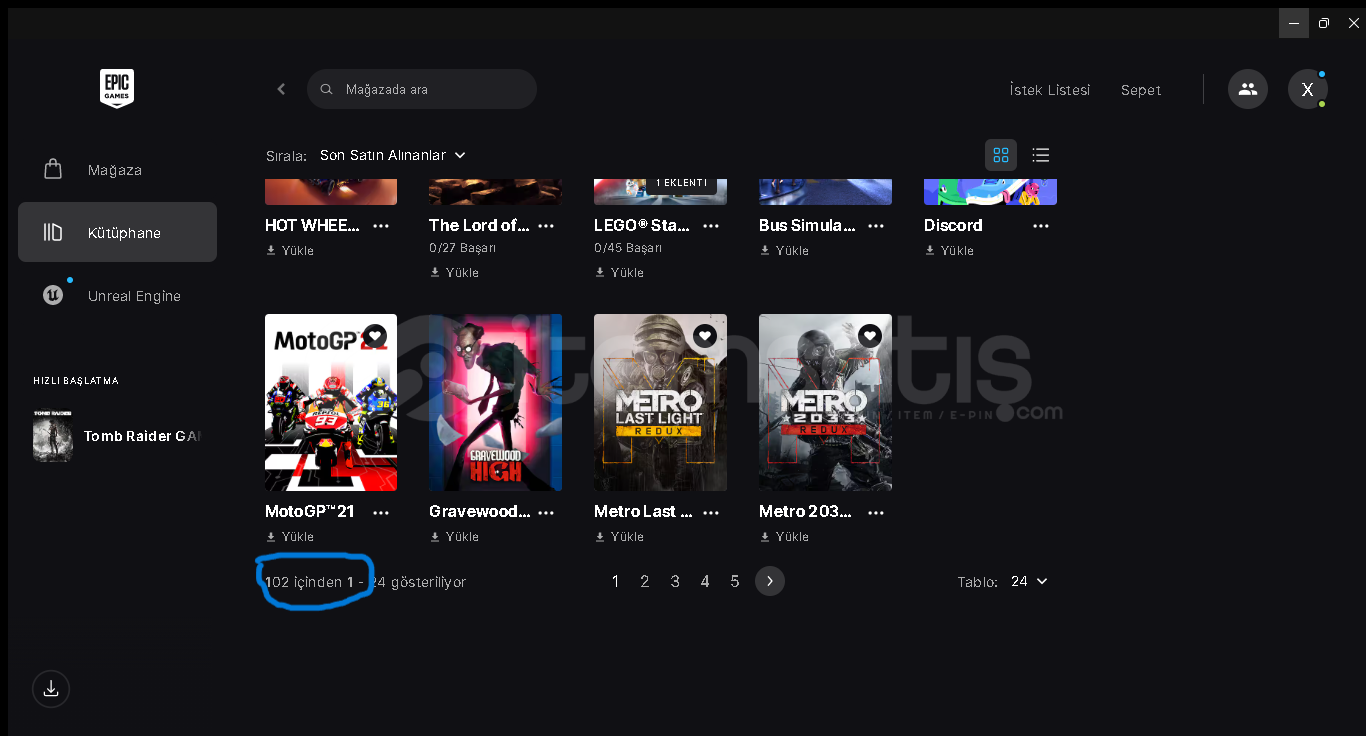The height and width of the screenshot is (736, 1366).
Task: Click the HOT WHEE... game title
Action: pos(312,226)
